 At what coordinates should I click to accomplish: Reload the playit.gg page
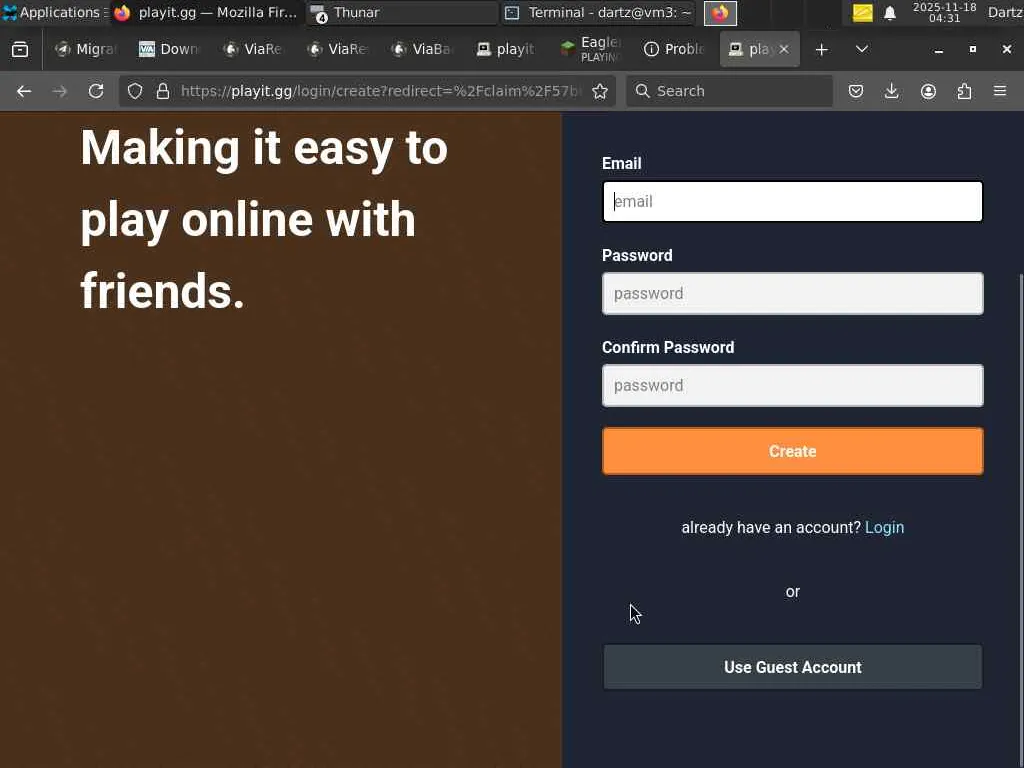pos(96,91)
